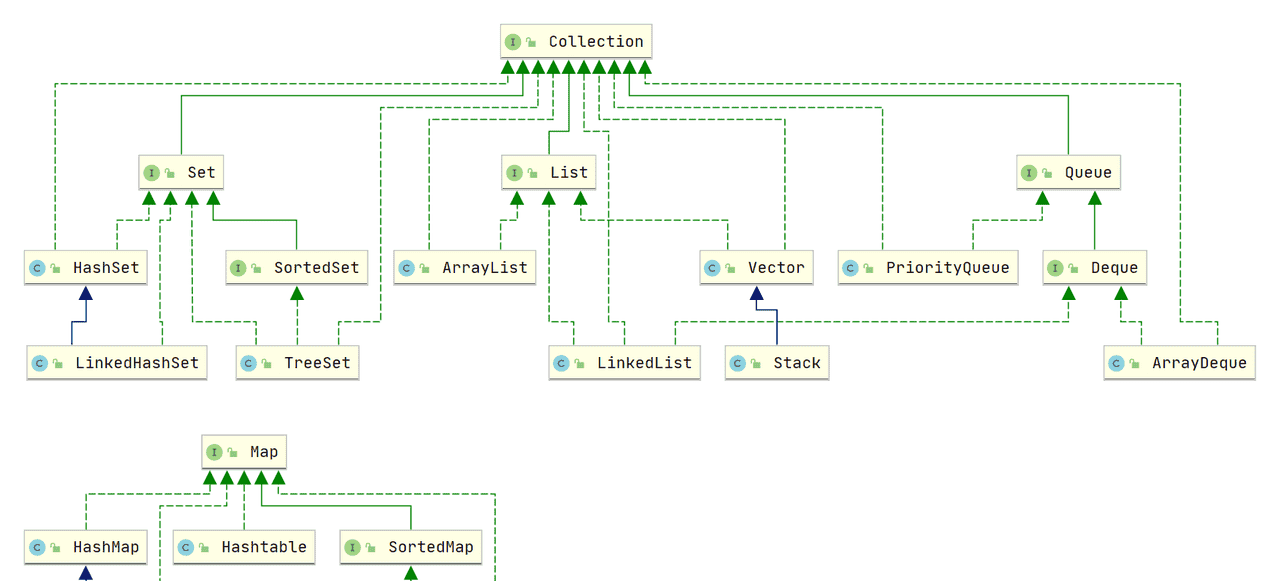Click the class icon beside PriorityQueue
This screenshot has width=1280, height=581.
850,268
